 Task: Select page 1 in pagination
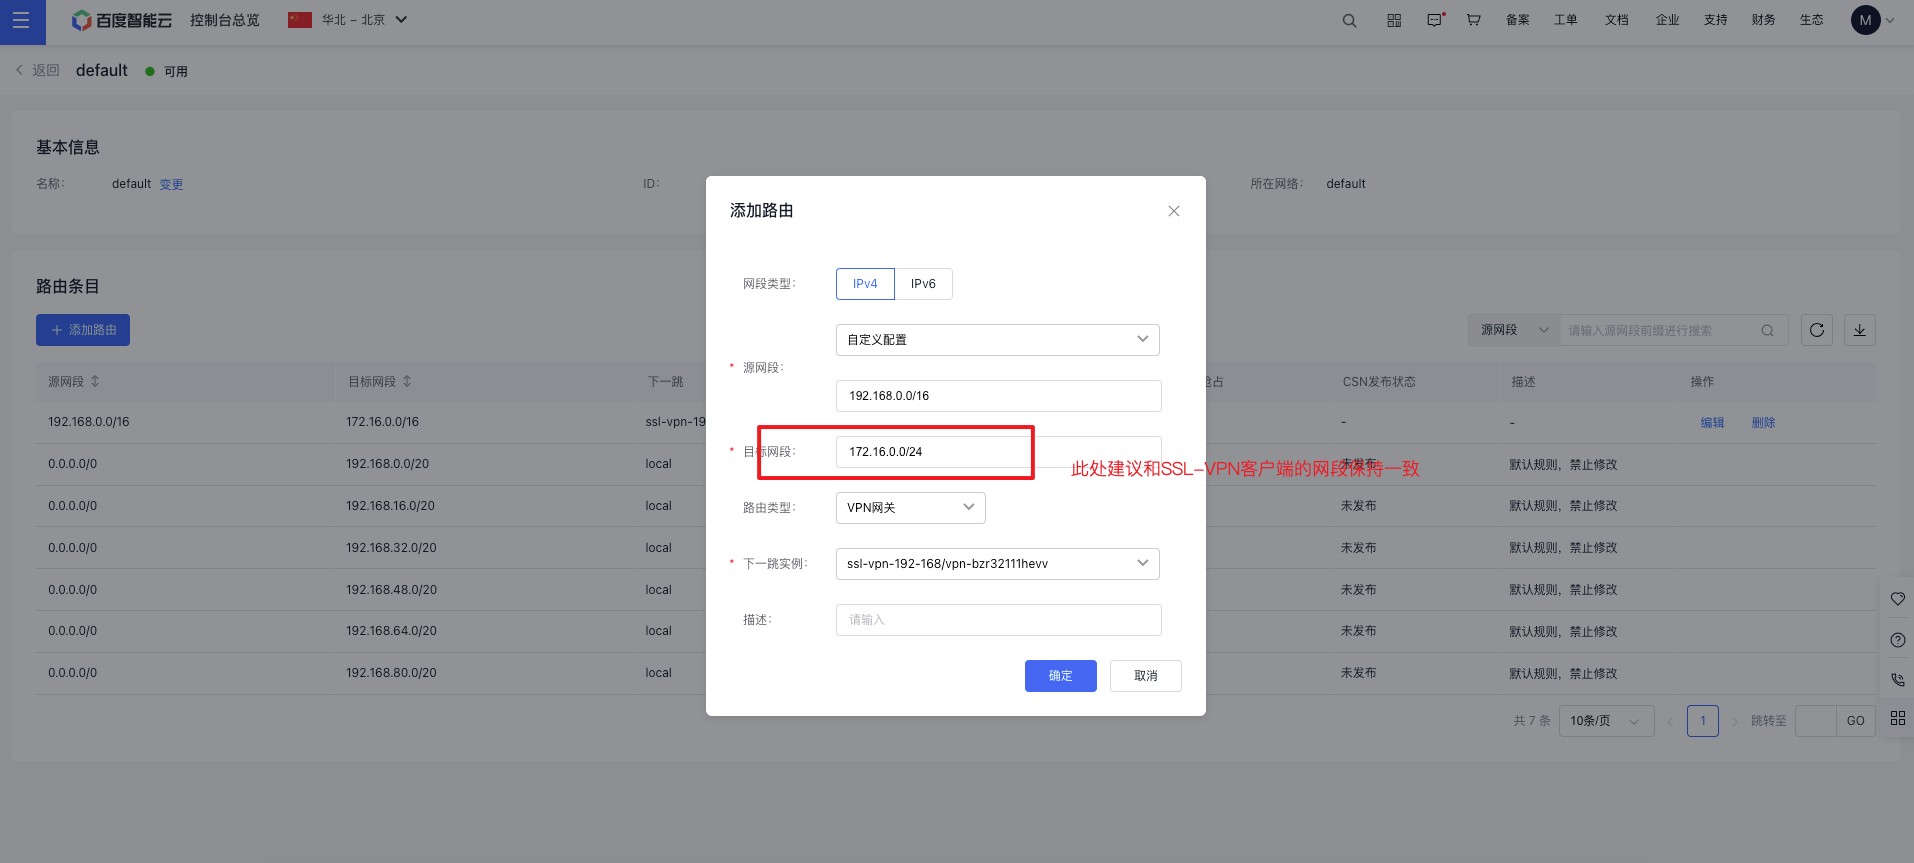1703,721
